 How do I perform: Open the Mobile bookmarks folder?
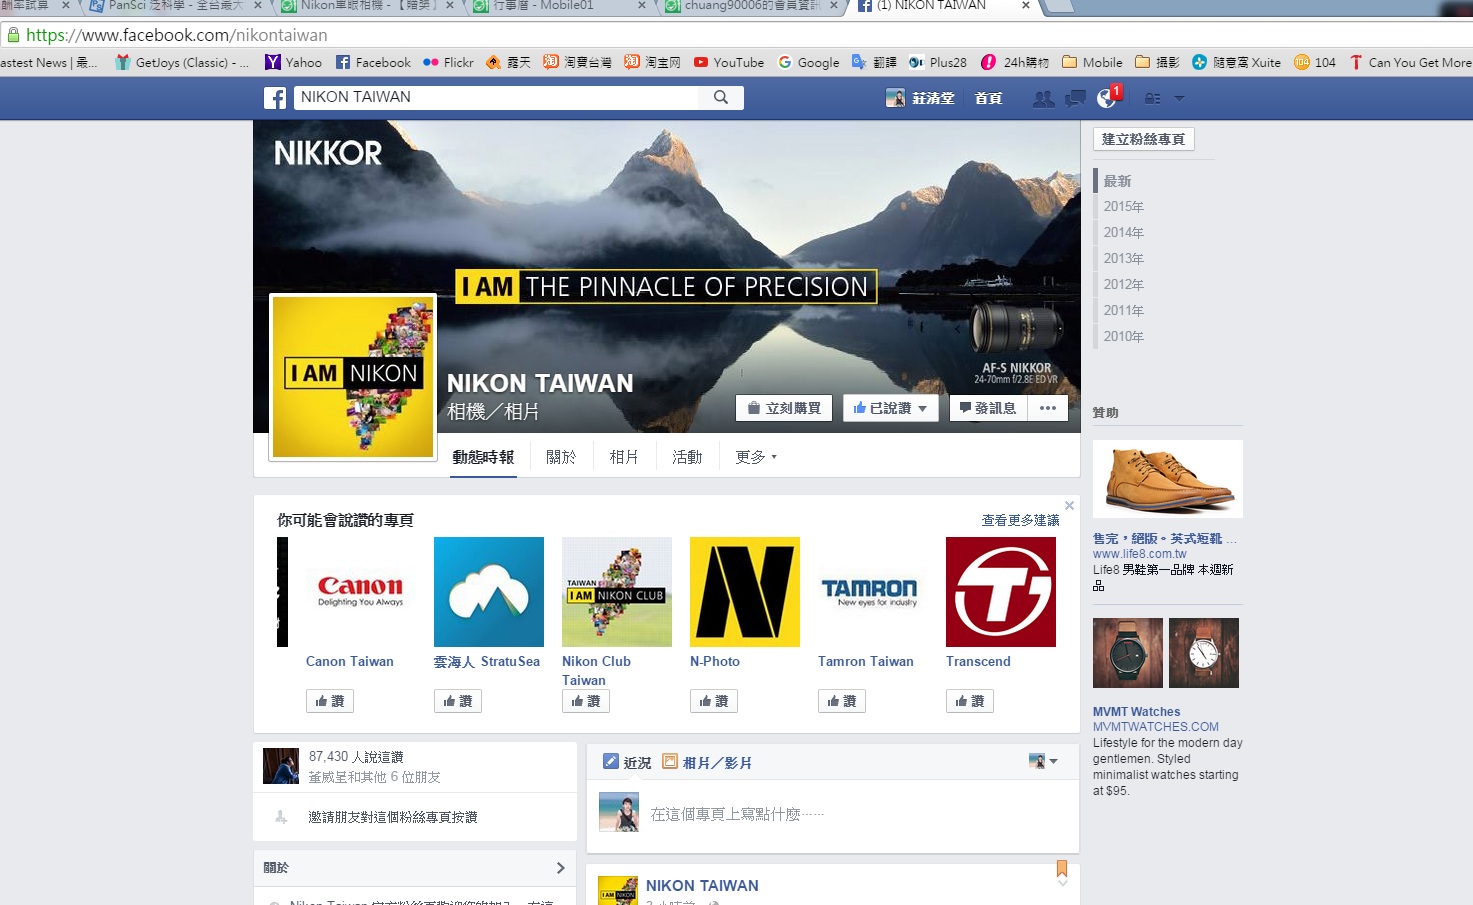point(1092,62)
